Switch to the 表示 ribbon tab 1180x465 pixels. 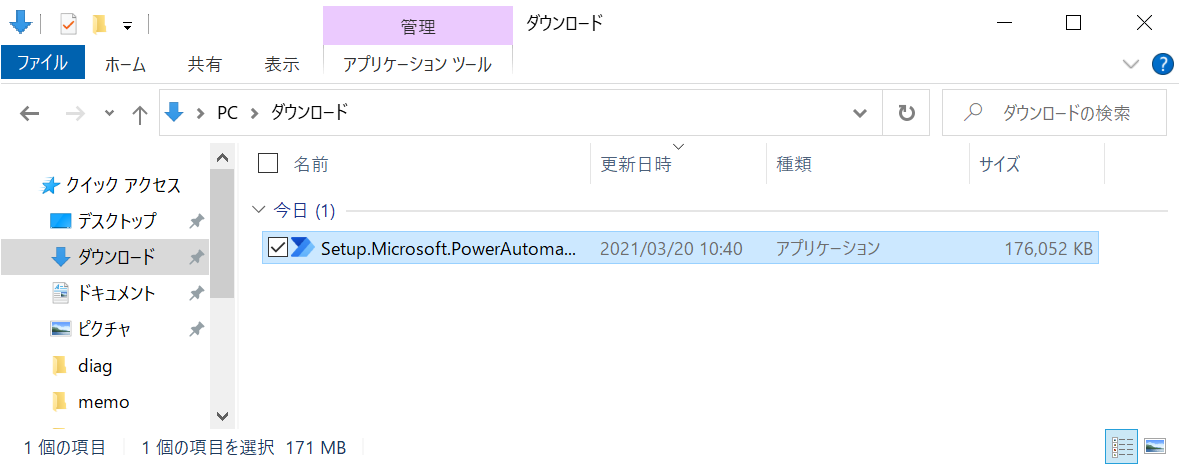281,64
